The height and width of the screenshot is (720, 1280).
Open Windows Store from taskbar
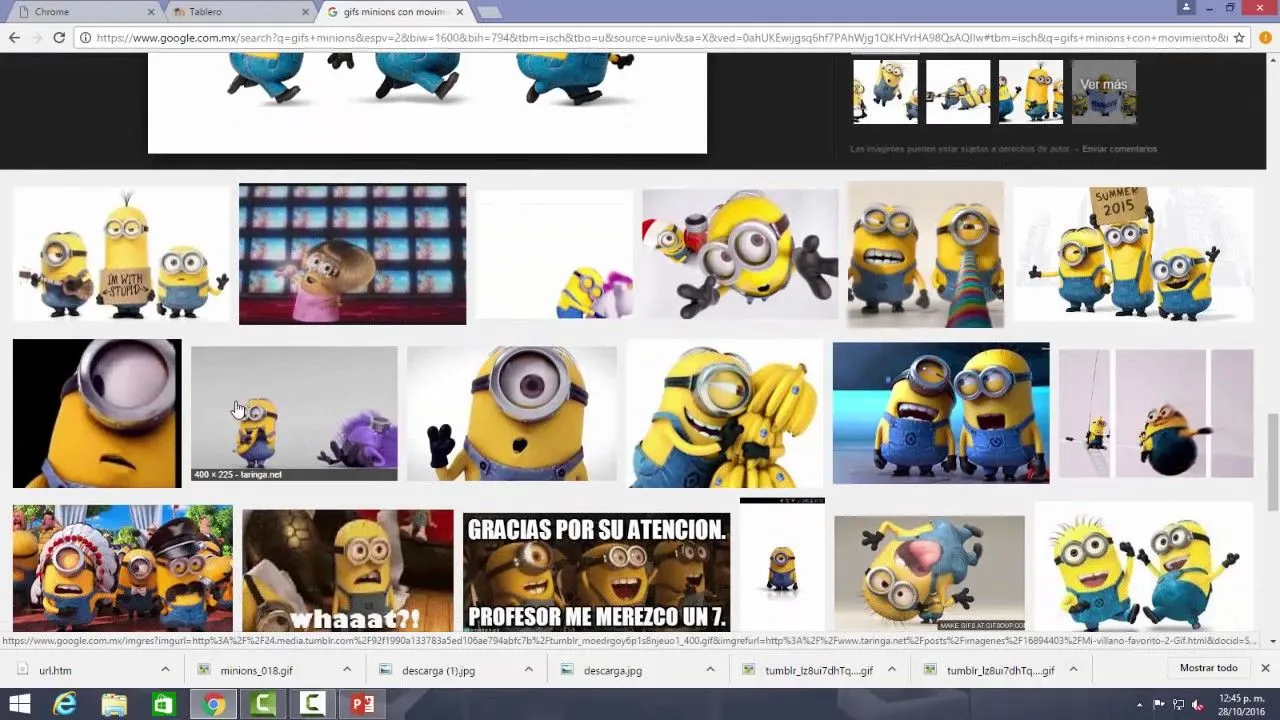pos(163,704)
